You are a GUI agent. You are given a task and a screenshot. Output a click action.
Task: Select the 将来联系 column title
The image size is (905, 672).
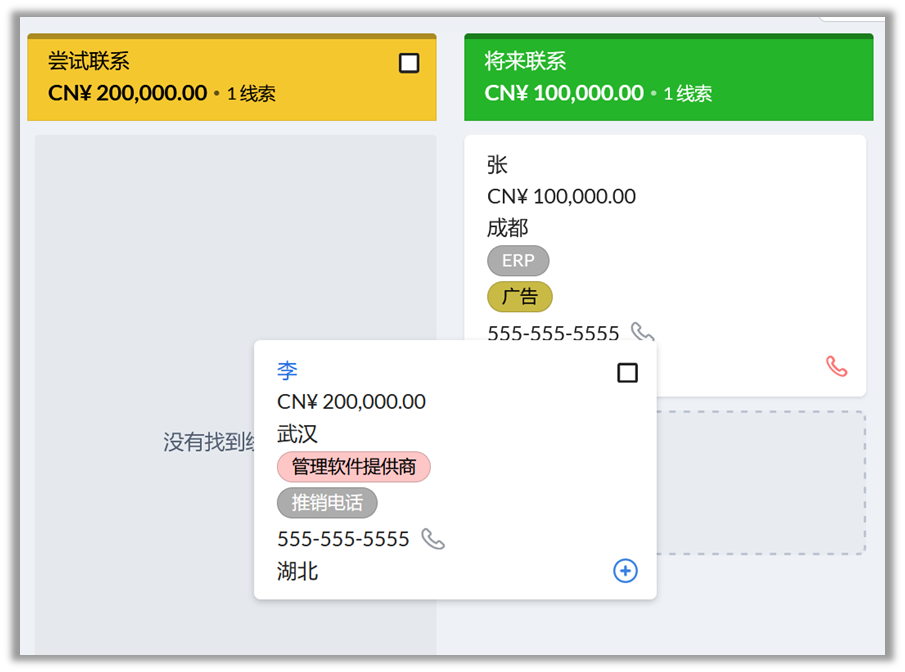coord(526,61)
